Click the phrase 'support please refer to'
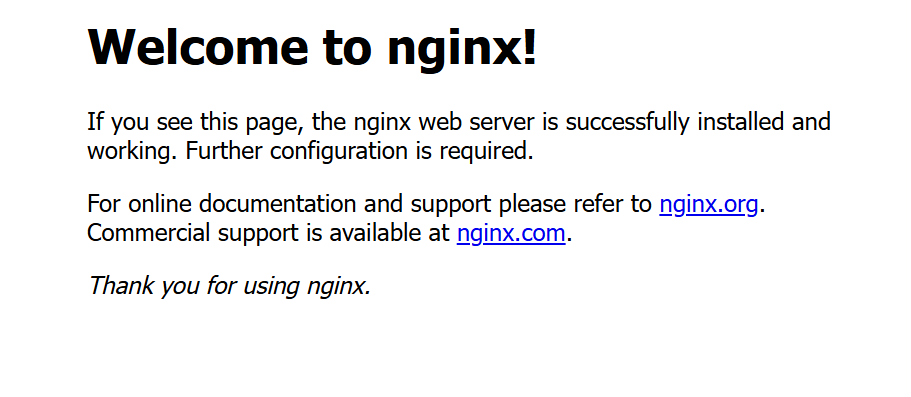 pos(531,205)
